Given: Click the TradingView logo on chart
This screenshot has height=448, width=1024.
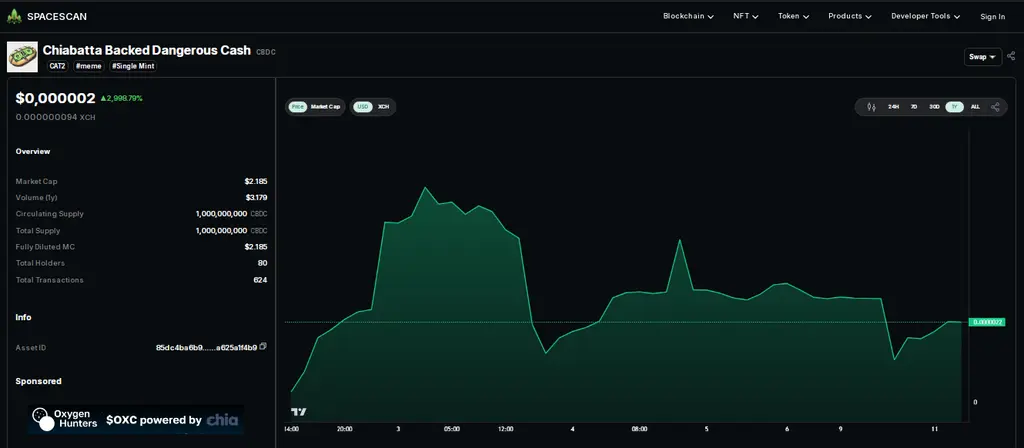Looking at the screenshot, I should coord(298,412).
